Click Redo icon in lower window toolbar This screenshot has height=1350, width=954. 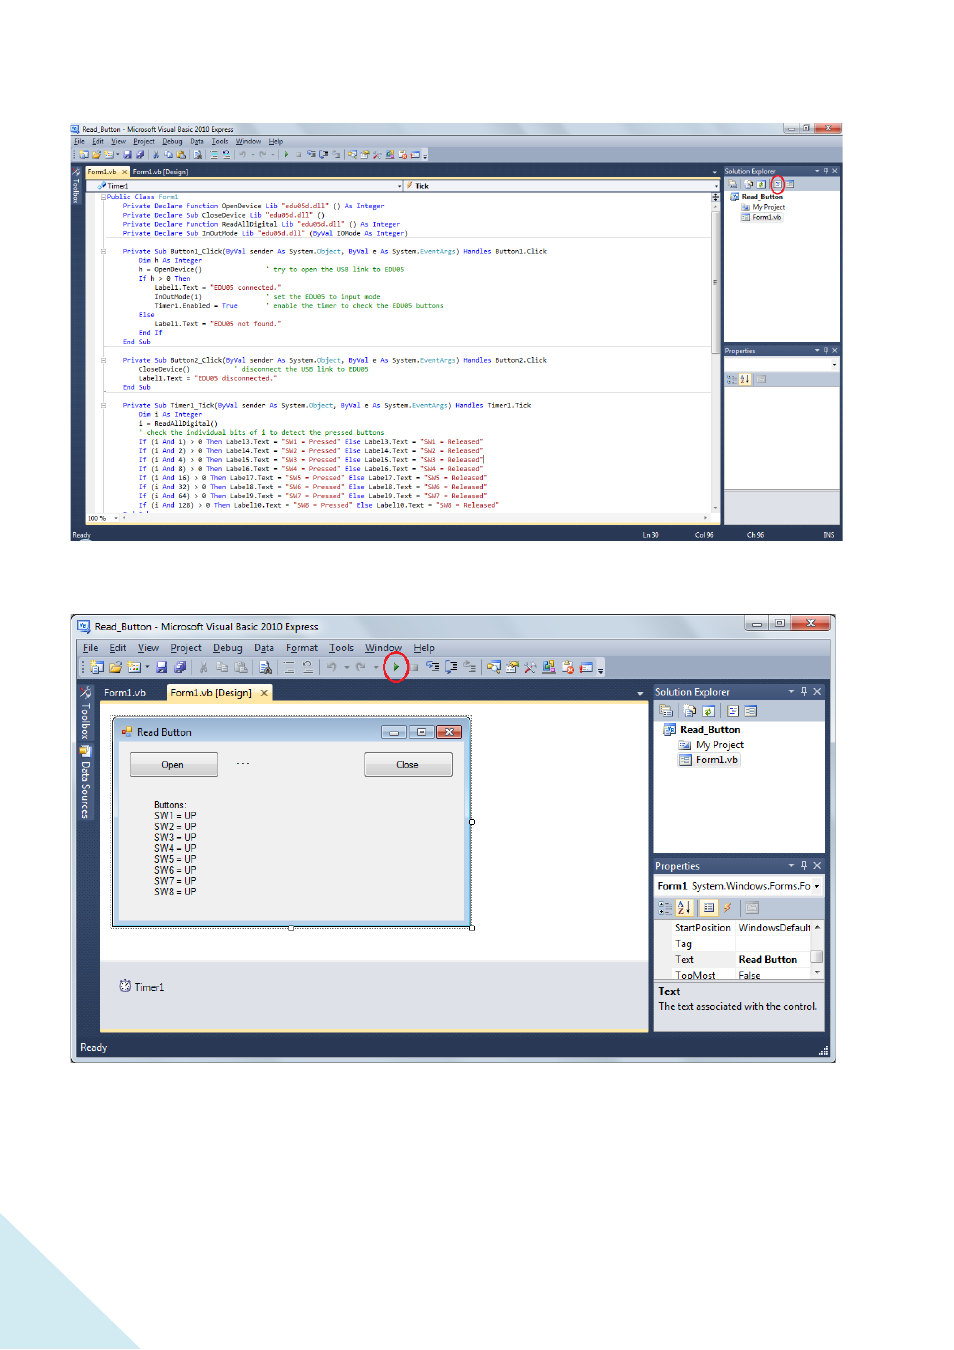pyautogui.click(x=362, y=667)
